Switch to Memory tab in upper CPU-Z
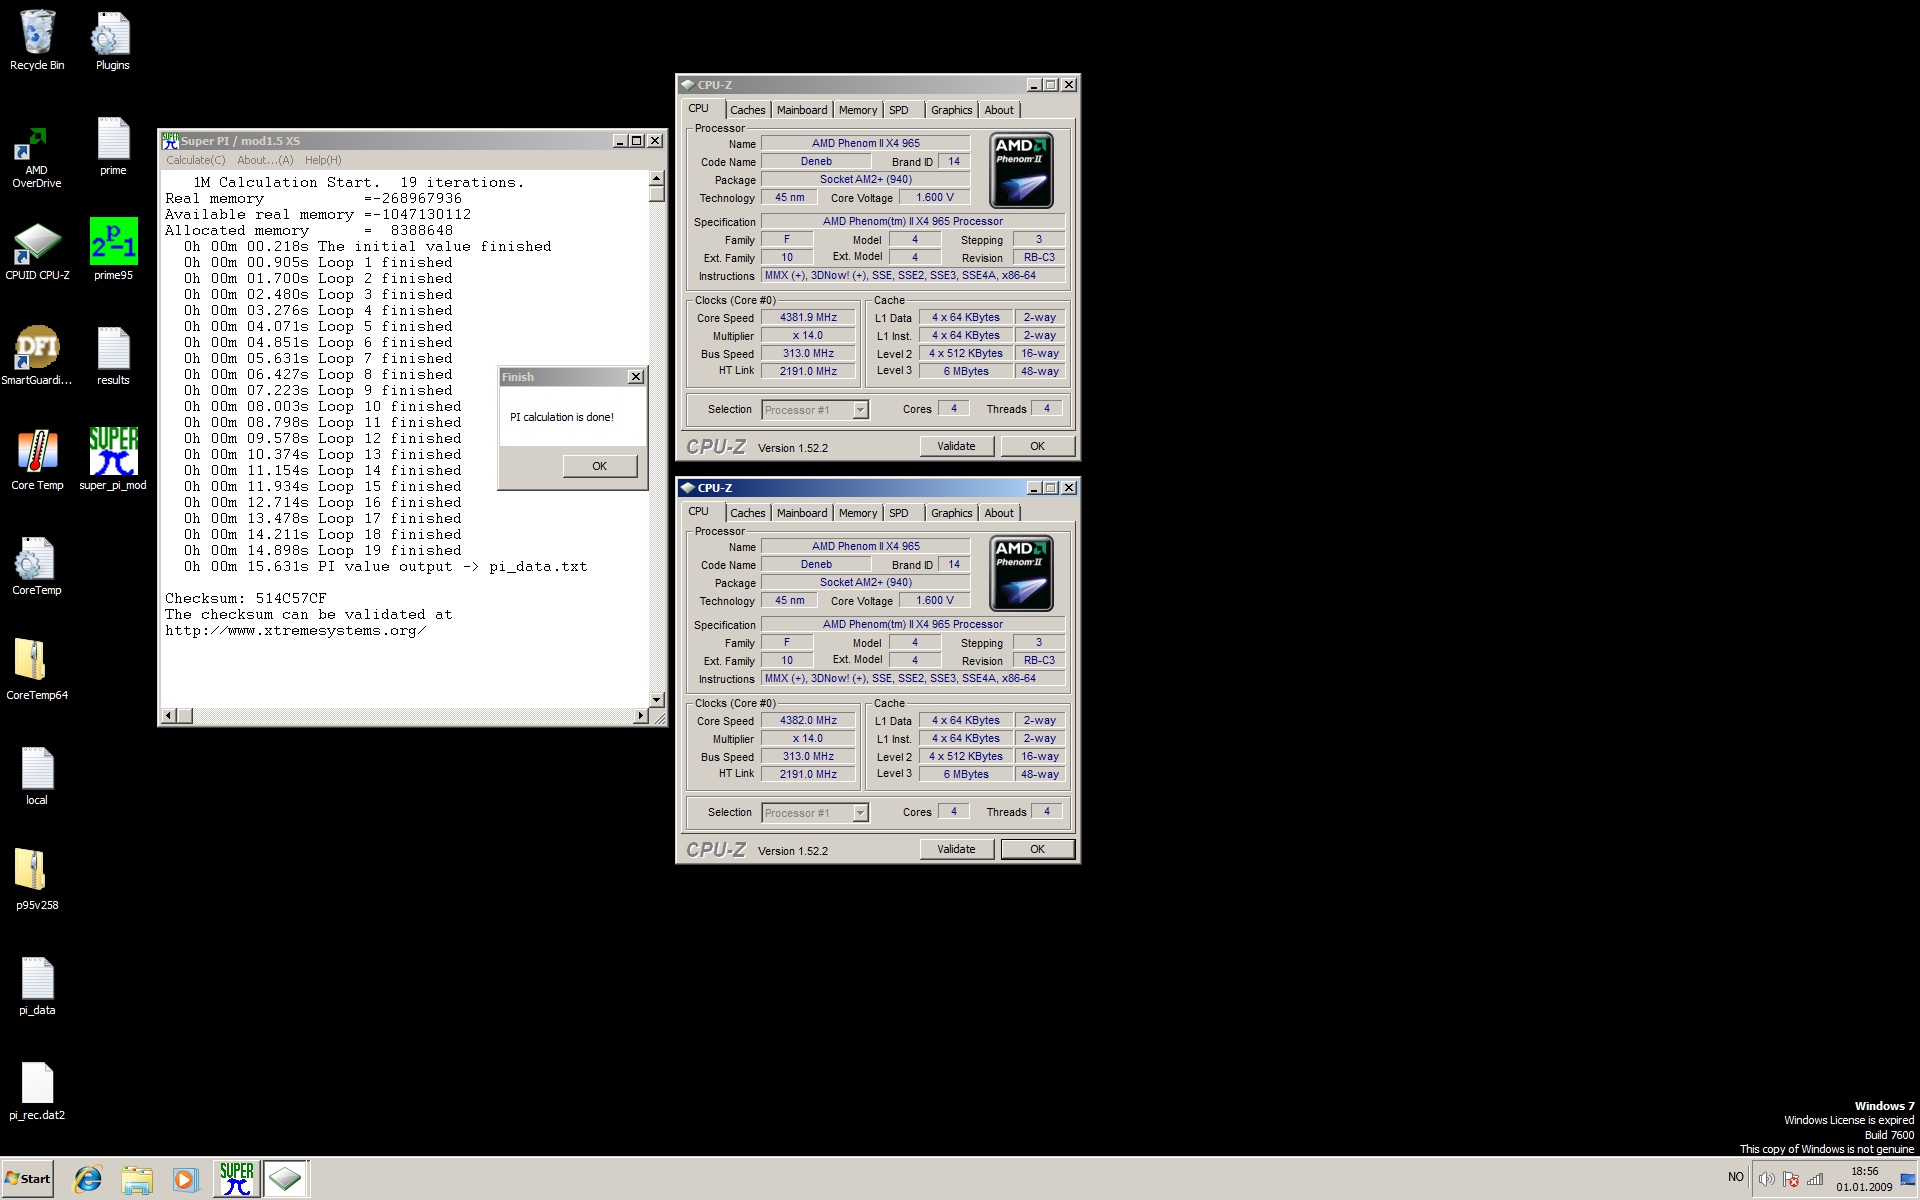1920x1200 pixels. click(x=858, y=110)
